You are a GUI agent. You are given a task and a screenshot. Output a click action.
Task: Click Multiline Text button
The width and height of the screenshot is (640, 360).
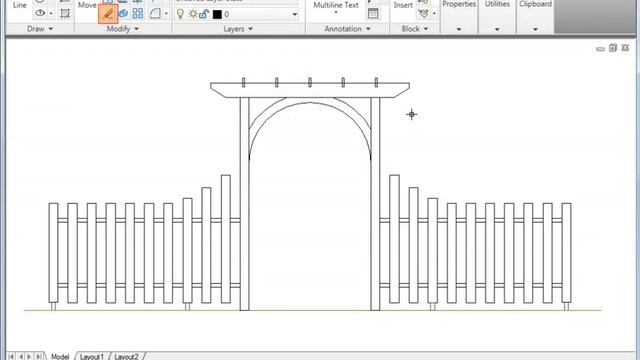(336, 6)
